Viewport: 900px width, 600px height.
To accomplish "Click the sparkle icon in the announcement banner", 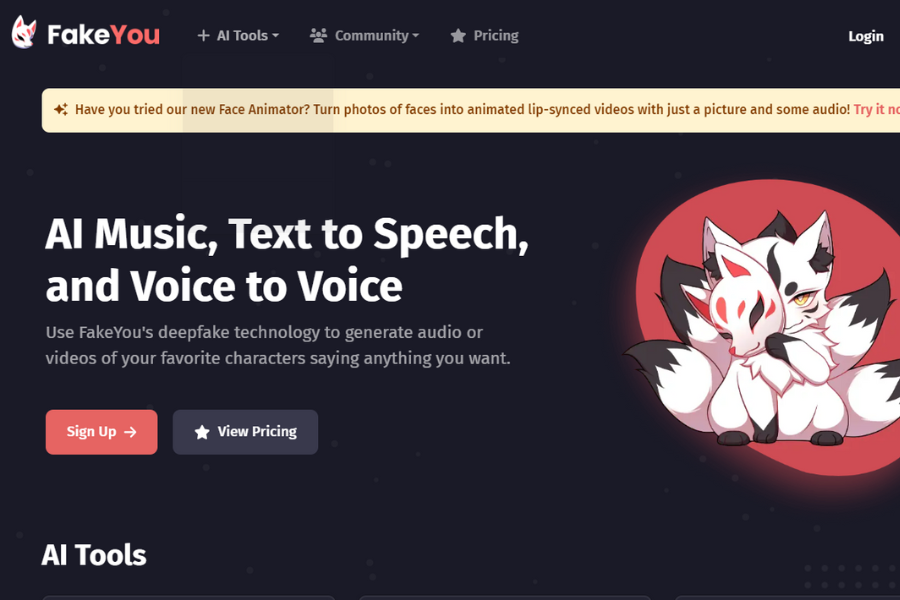I will [61, 109].
